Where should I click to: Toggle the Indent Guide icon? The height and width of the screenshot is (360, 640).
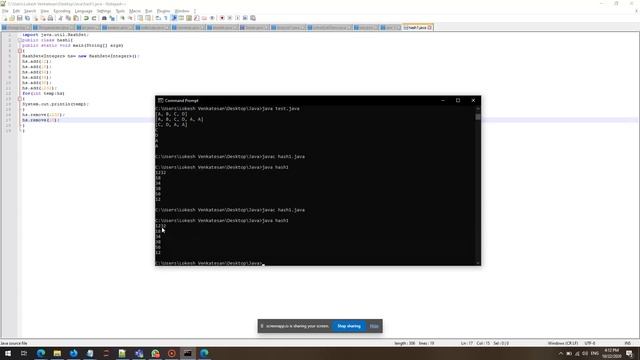tap(174, 18)
